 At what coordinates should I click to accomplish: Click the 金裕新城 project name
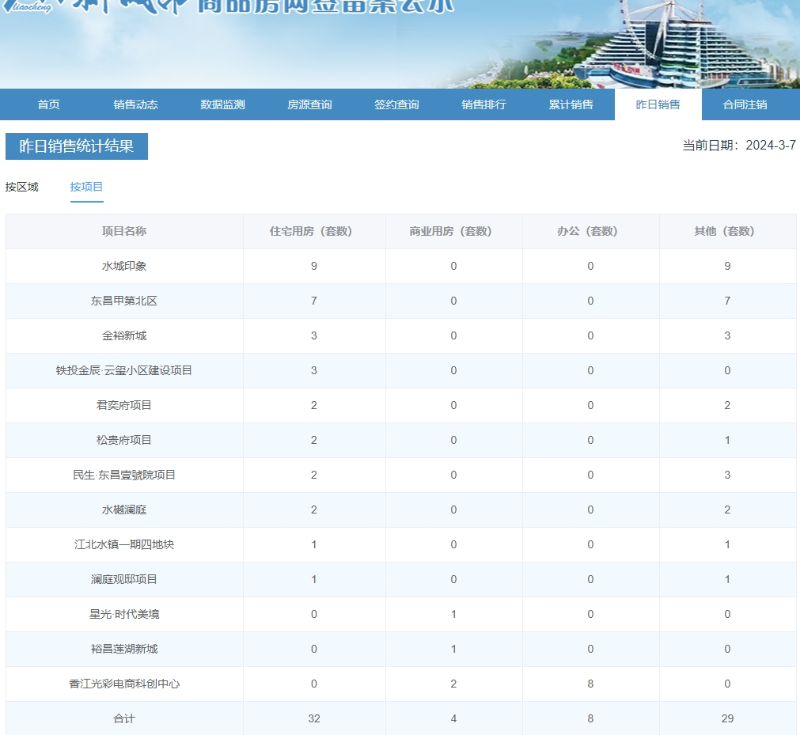pyautogui.click(x=124, y=336)
